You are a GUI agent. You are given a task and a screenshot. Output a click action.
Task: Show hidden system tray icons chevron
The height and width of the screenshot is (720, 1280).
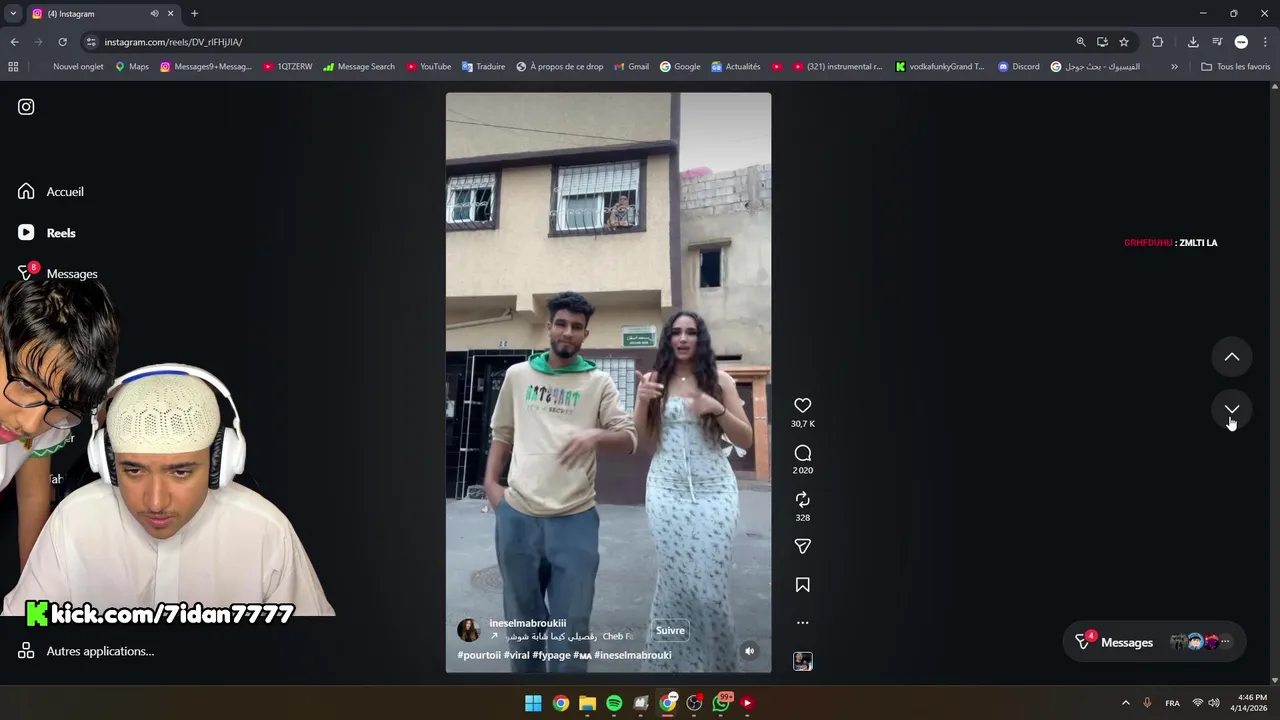tap(1125, 703)
